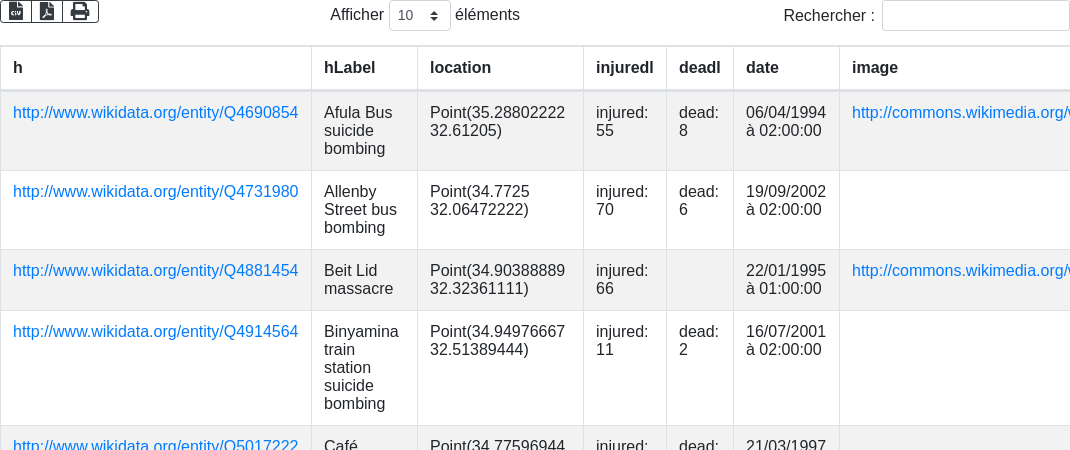
Task: Export the table as CSV
Action: tap(16, 12)
